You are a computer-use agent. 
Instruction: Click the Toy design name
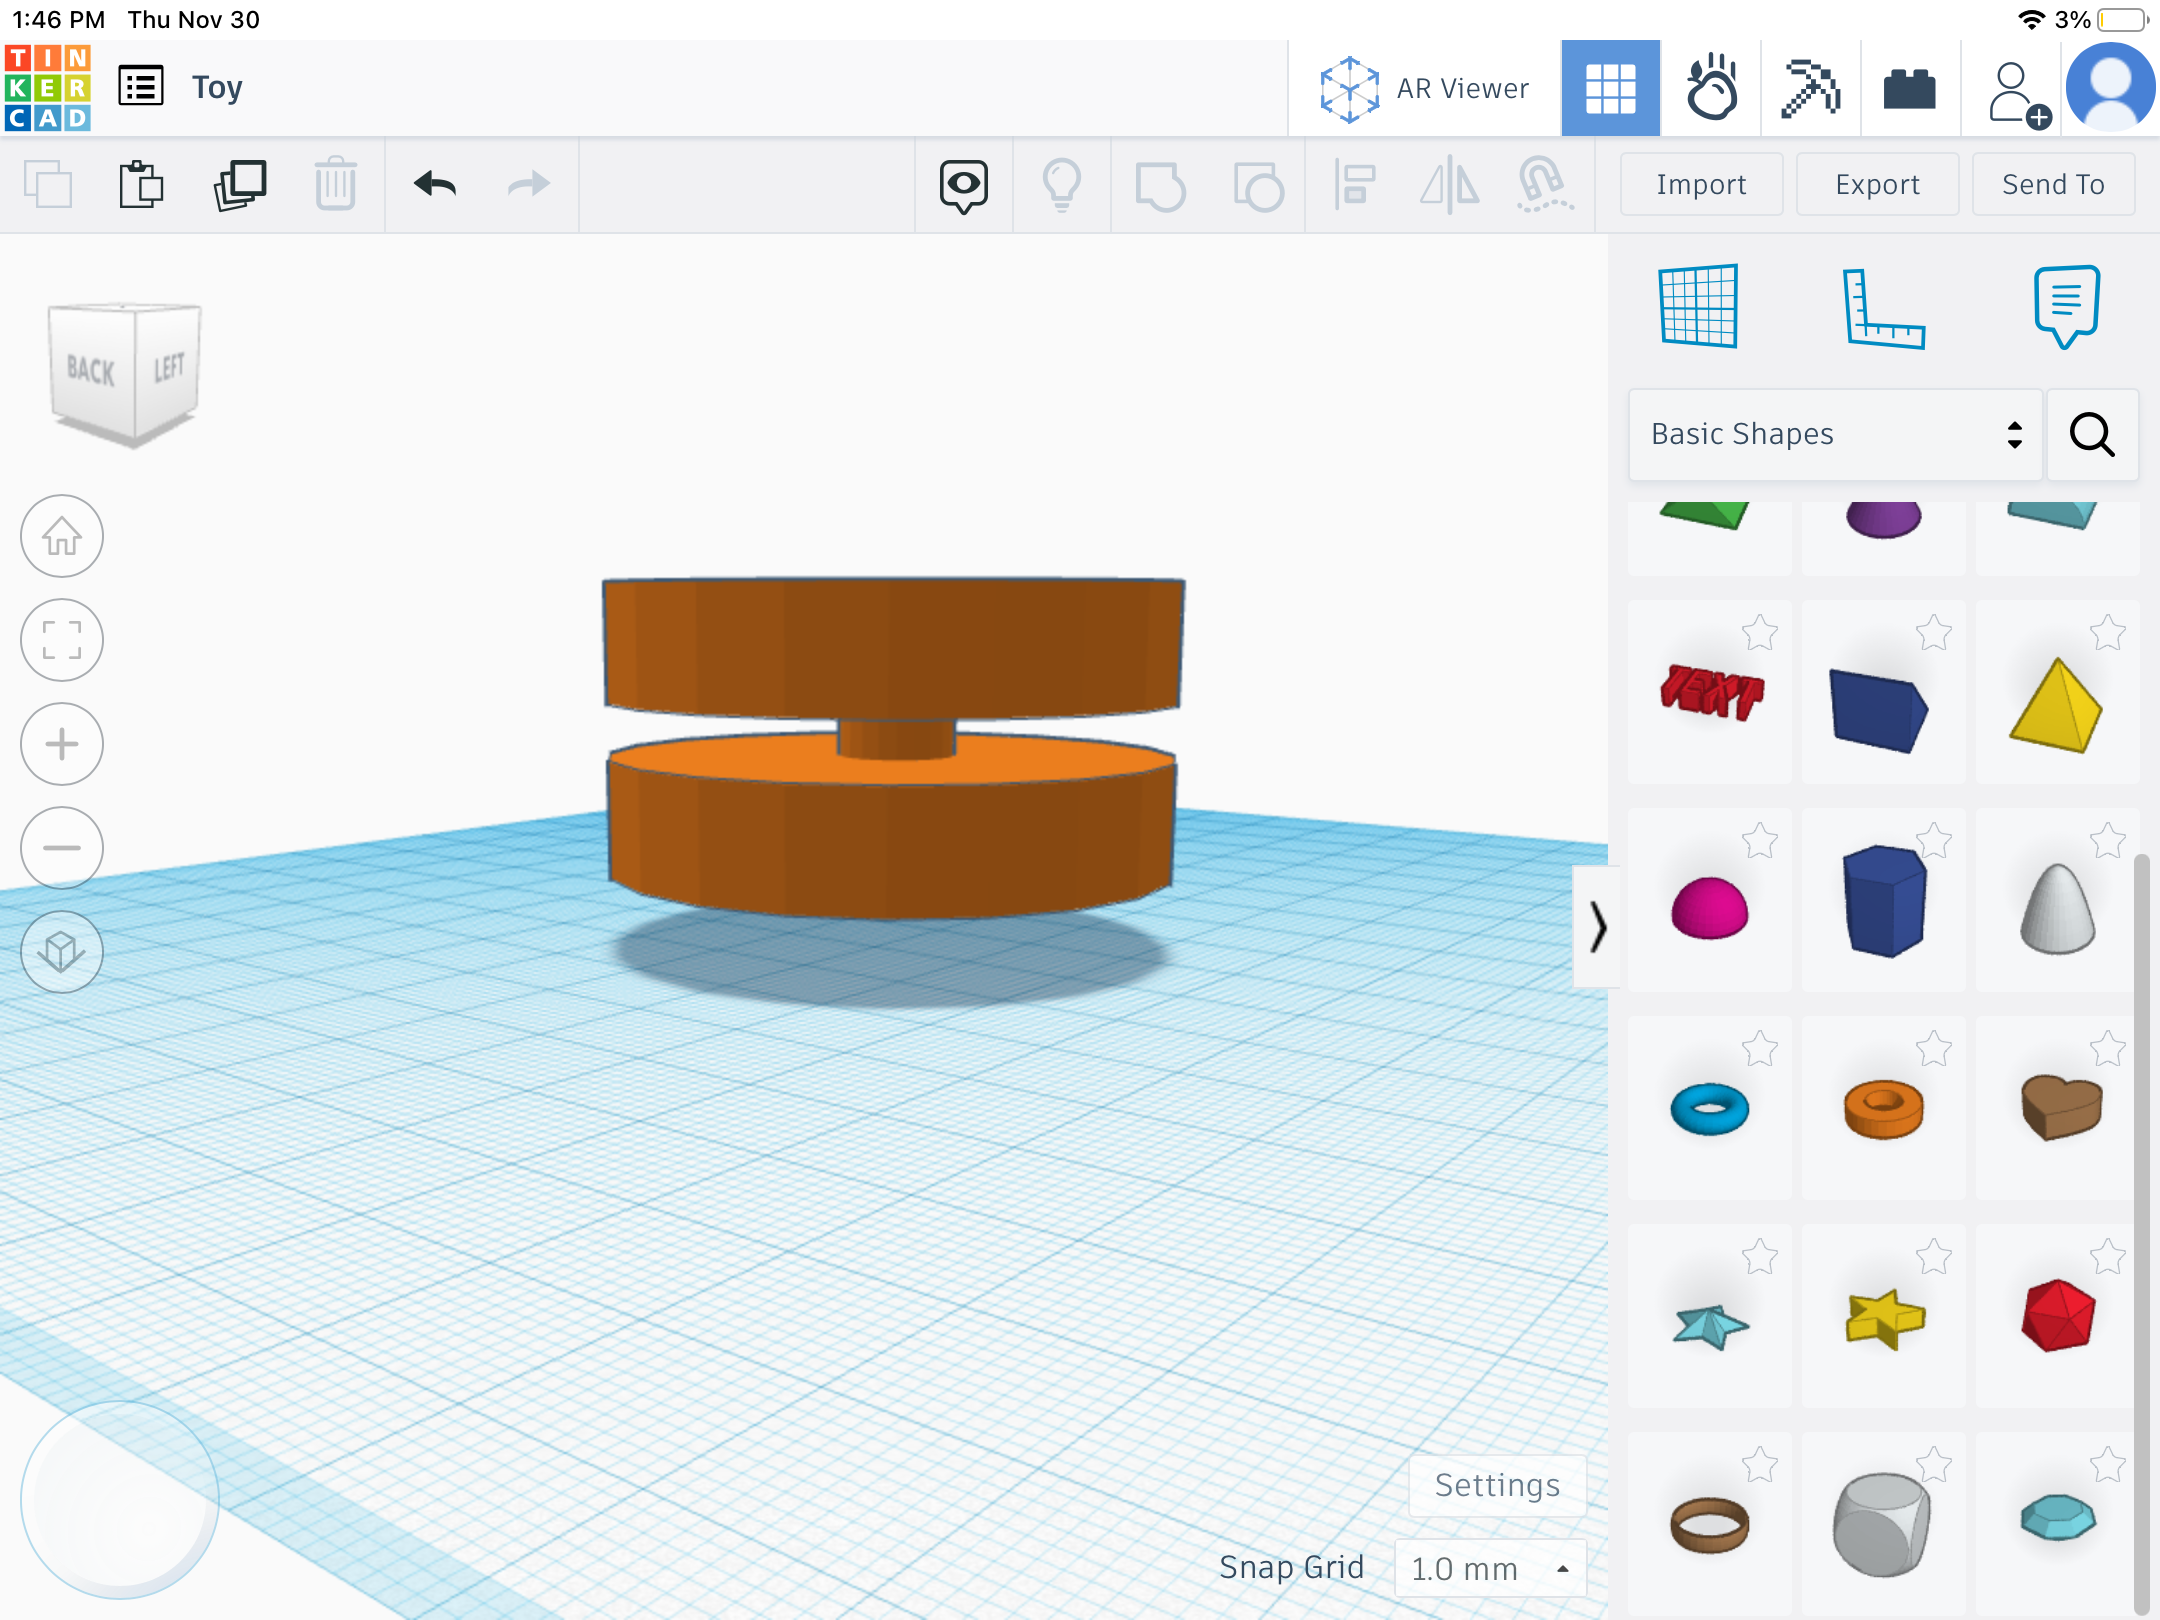click(217, 88)
